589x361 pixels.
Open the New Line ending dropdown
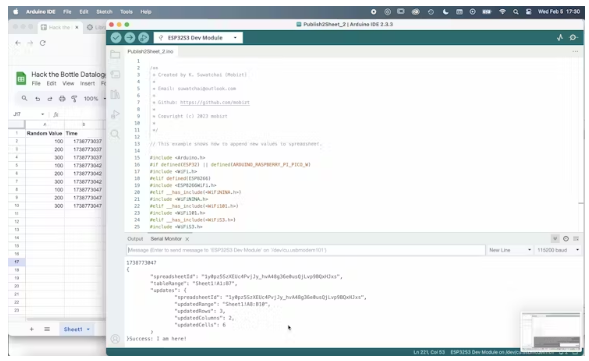coord(510,250)
